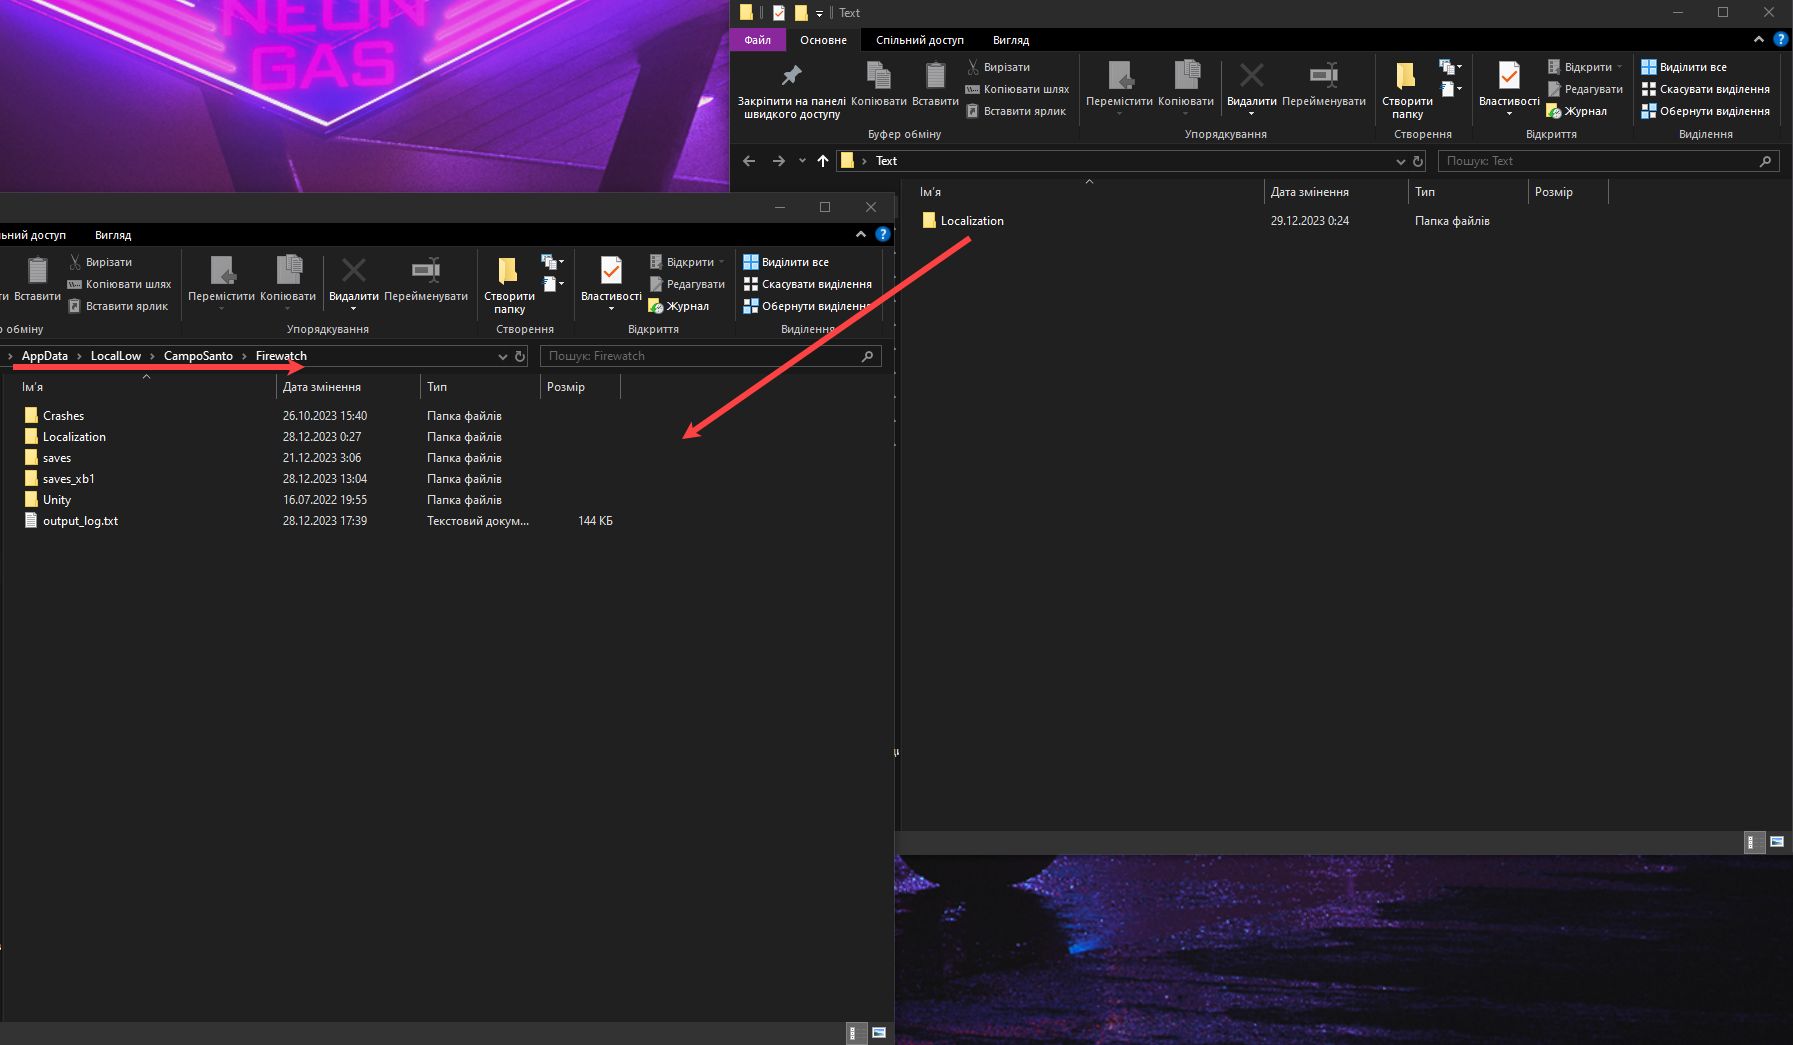Pin to Quick Access in Text window
This screenshot has height=1045, width=1793.
[x=791, y=90]
